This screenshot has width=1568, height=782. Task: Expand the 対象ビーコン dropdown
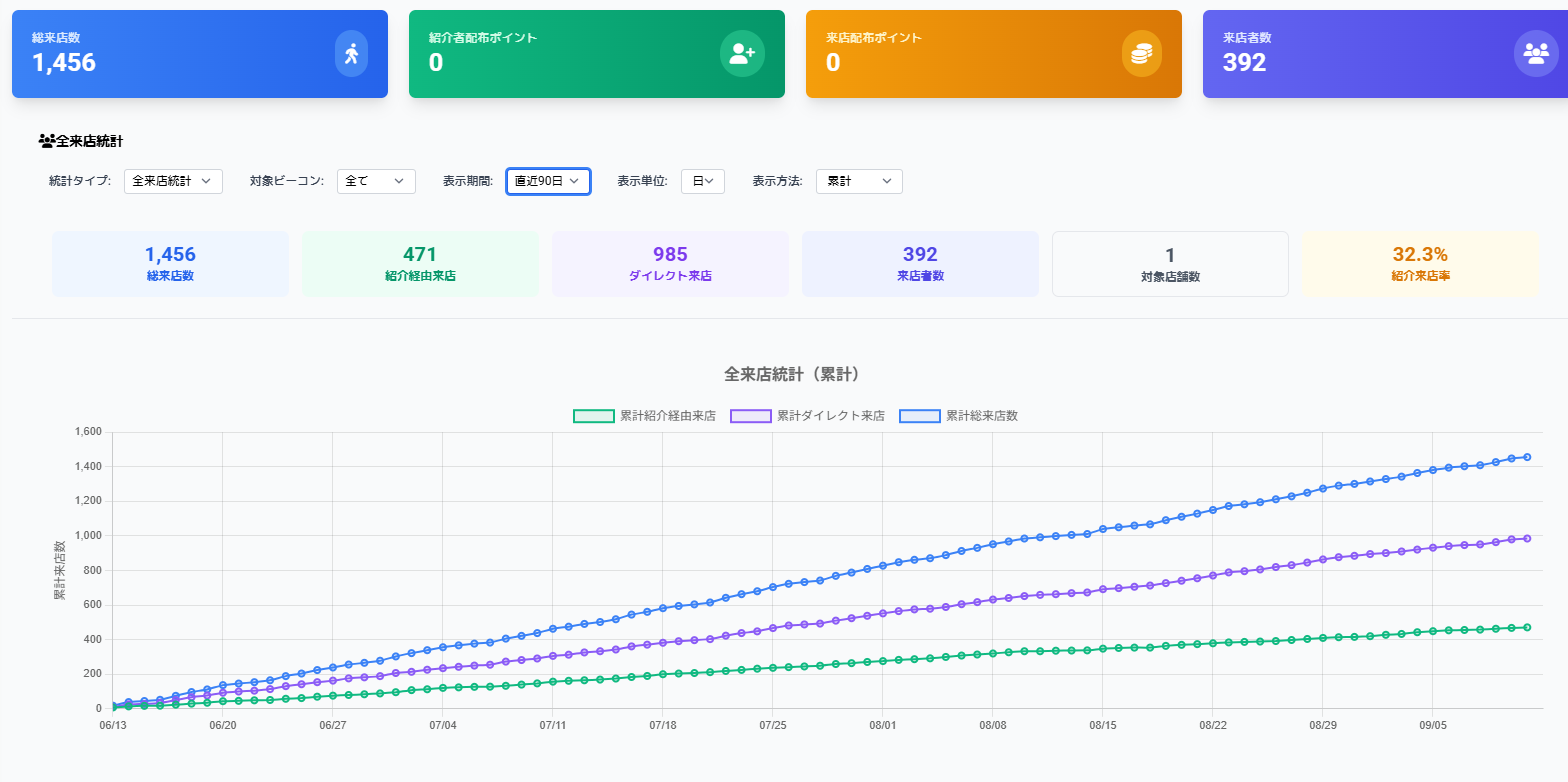click(376, 181)
